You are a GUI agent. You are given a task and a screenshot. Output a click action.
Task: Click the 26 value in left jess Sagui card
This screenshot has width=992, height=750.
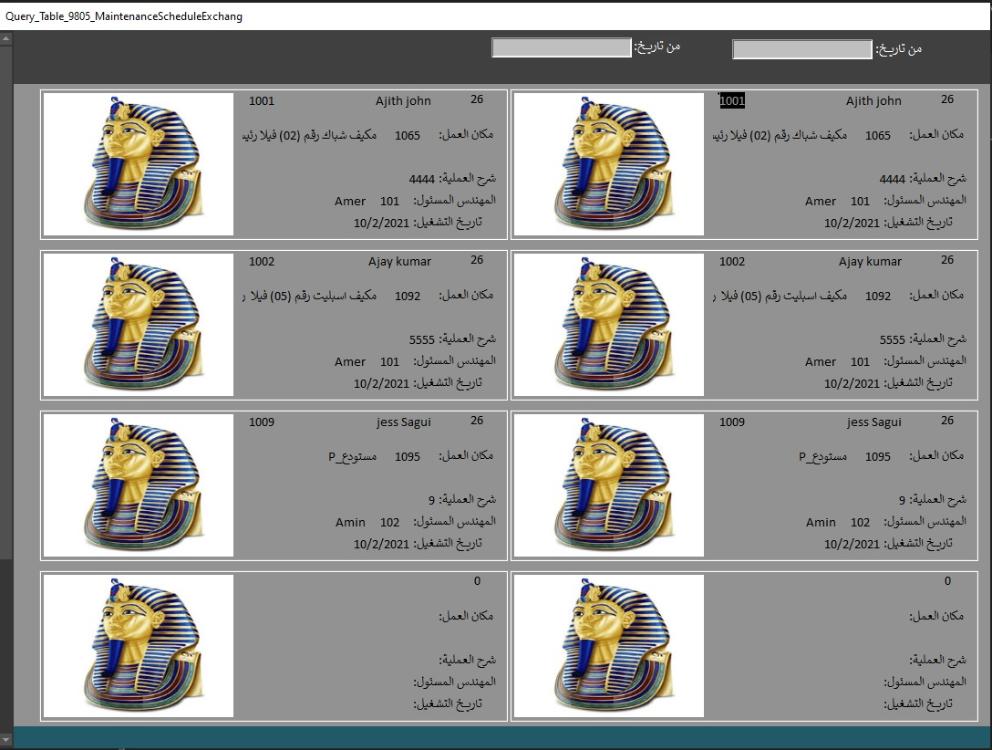tap(477, 420)
